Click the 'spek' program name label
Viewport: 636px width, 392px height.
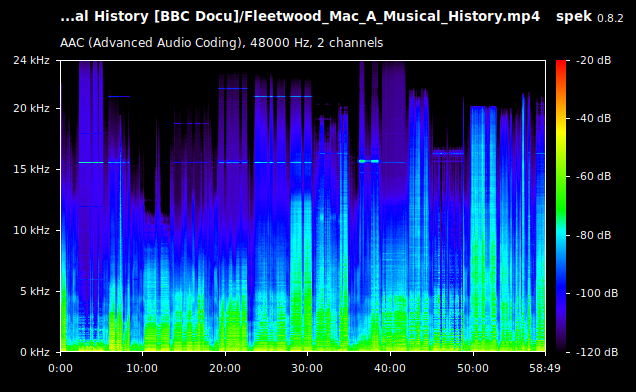point(574,17)
